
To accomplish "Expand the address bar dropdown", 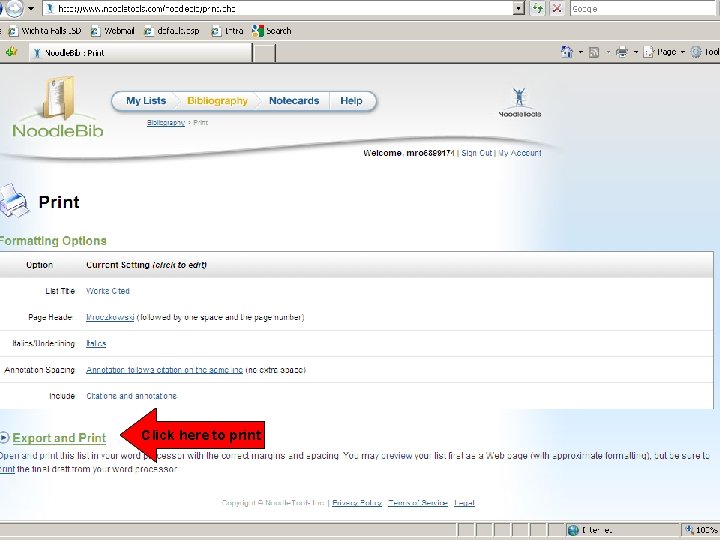I will click(518, 8).
